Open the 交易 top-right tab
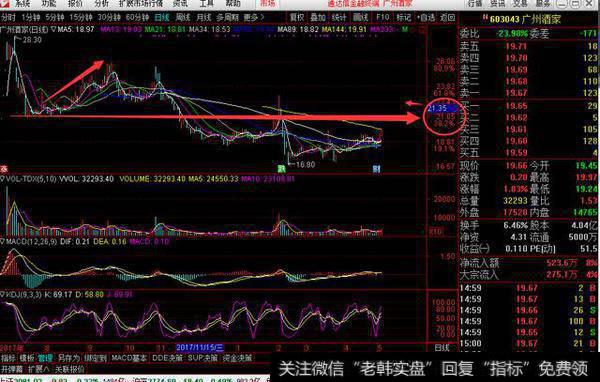Image resolution: width=600 pixels, height=382 pixels. pyautogui.click(x=520, y=3)
